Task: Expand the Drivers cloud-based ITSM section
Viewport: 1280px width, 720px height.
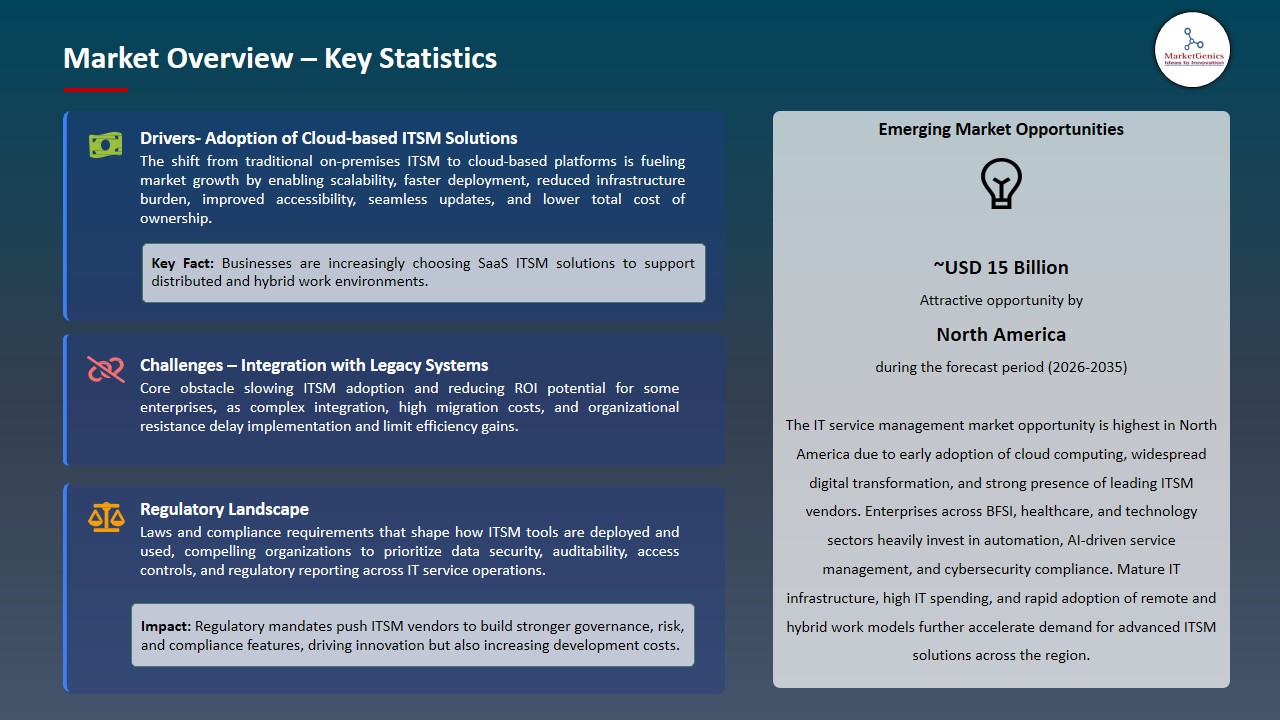Action: 329,138
